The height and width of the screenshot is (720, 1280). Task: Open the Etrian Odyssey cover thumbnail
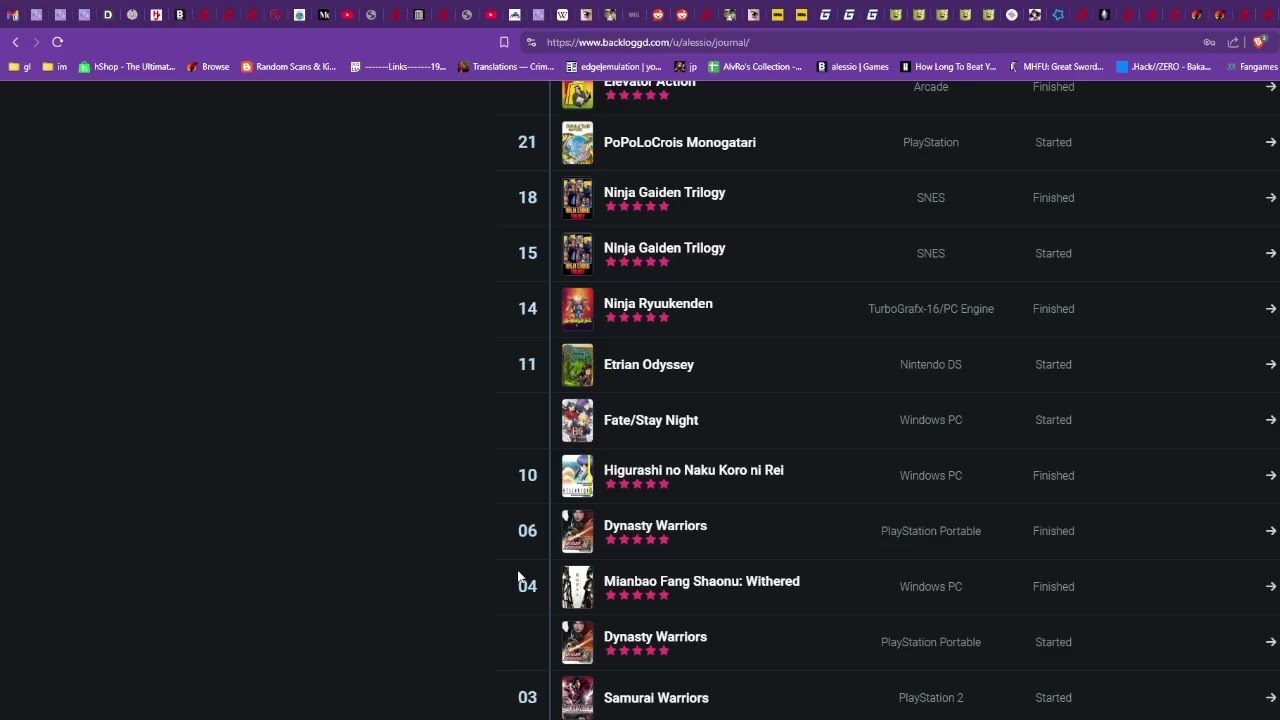coord(577,365)
